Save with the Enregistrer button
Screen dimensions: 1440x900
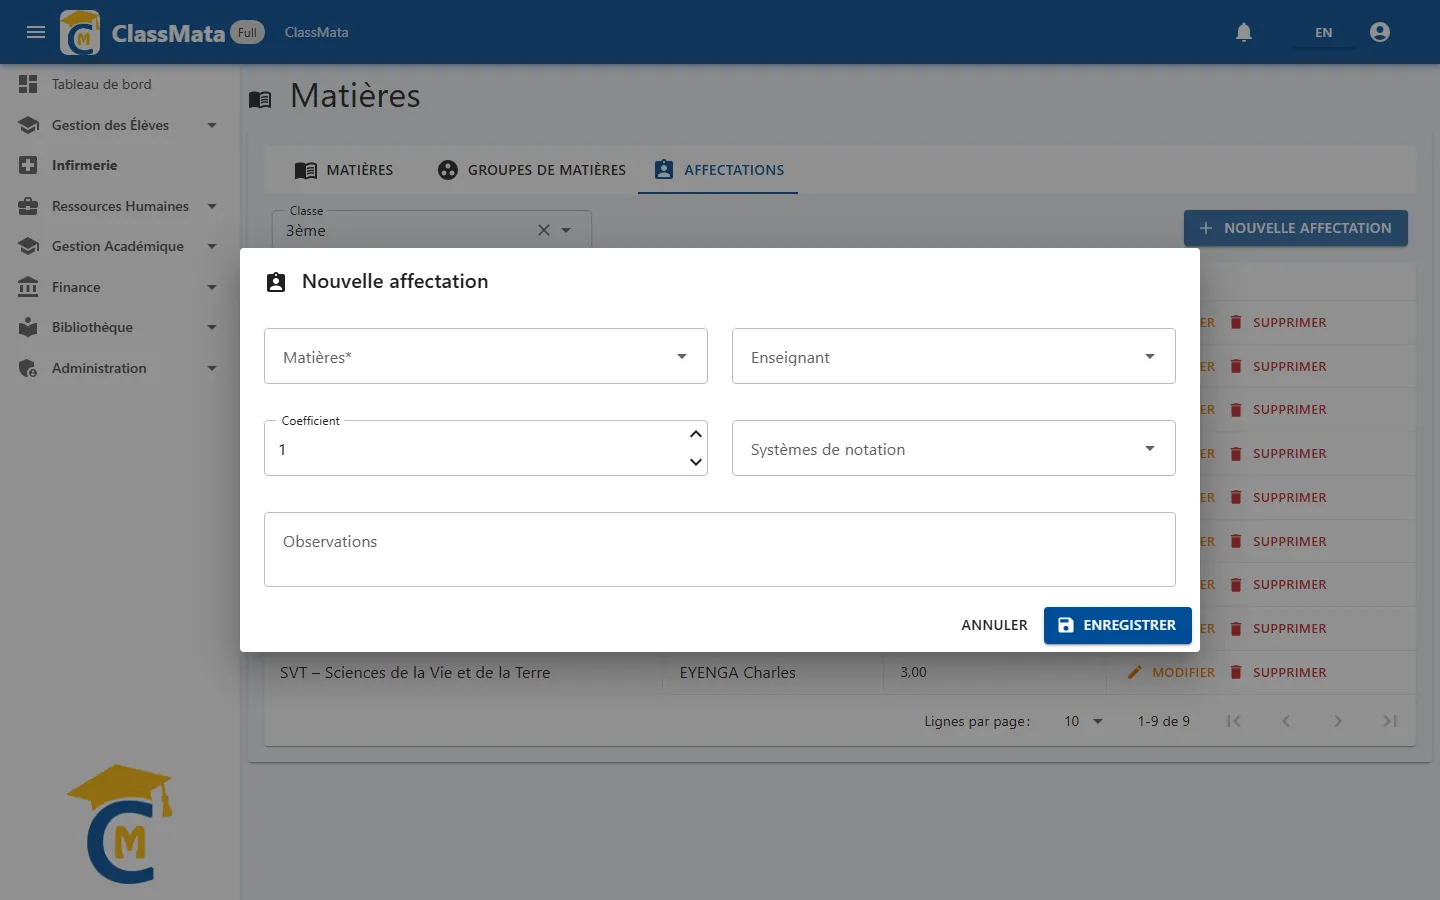(x=1118, y=625)
